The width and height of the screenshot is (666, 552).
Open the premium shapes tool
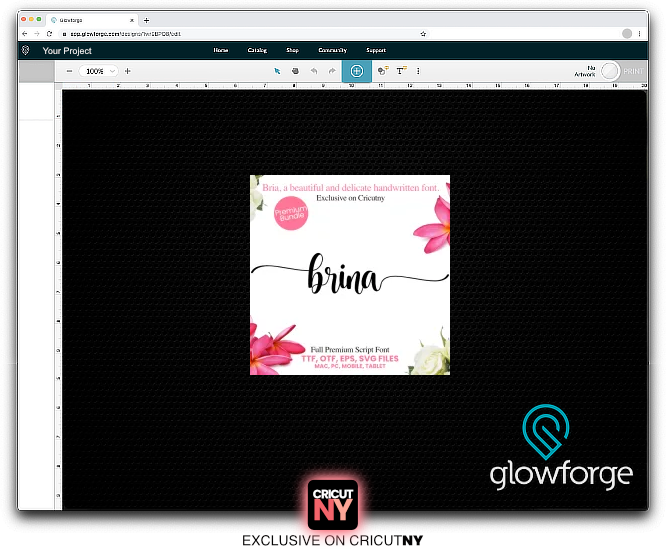383,71
